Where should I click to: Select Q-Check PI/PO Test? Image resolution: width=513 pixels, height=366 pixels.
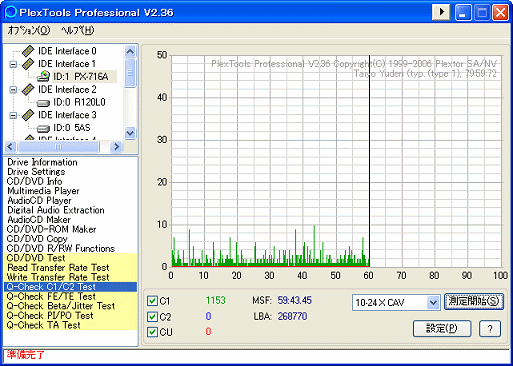coord(50,316)
